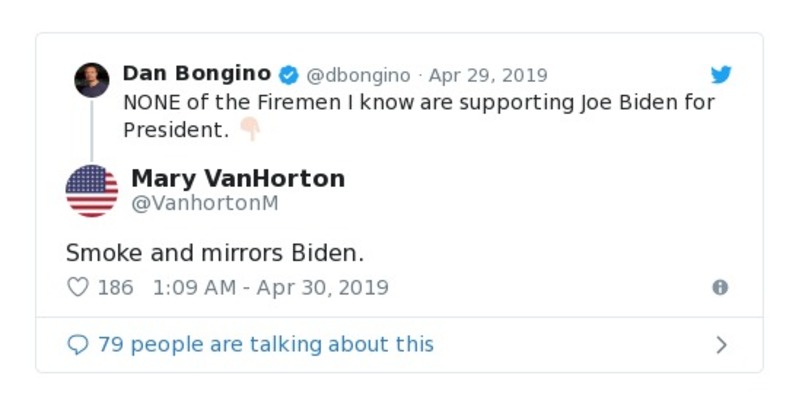Visit the @VanhortonM handle
The height and width of the screenshot is (420, 799).
point(205,204)
